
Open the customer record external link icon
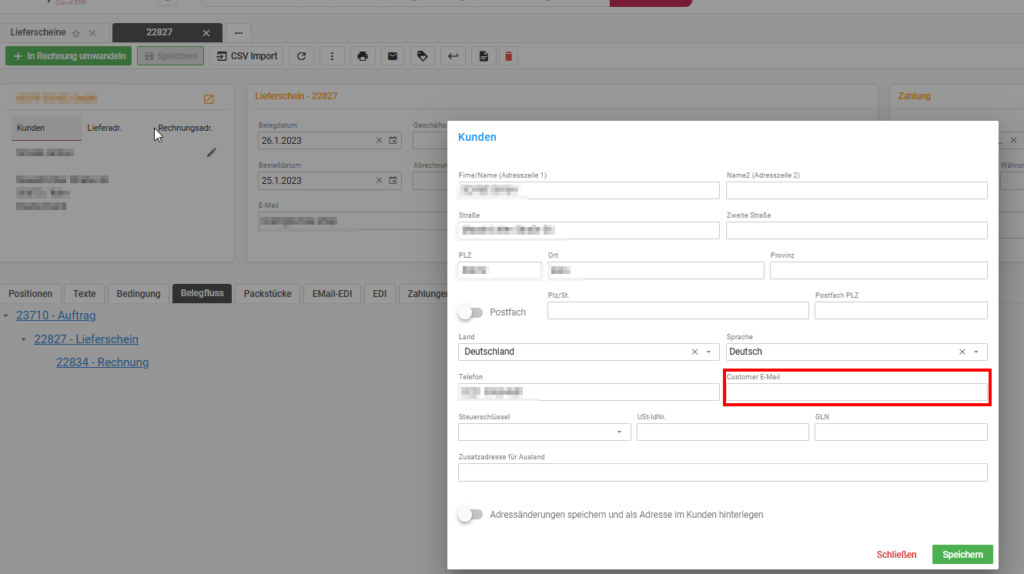pos(209,99)
